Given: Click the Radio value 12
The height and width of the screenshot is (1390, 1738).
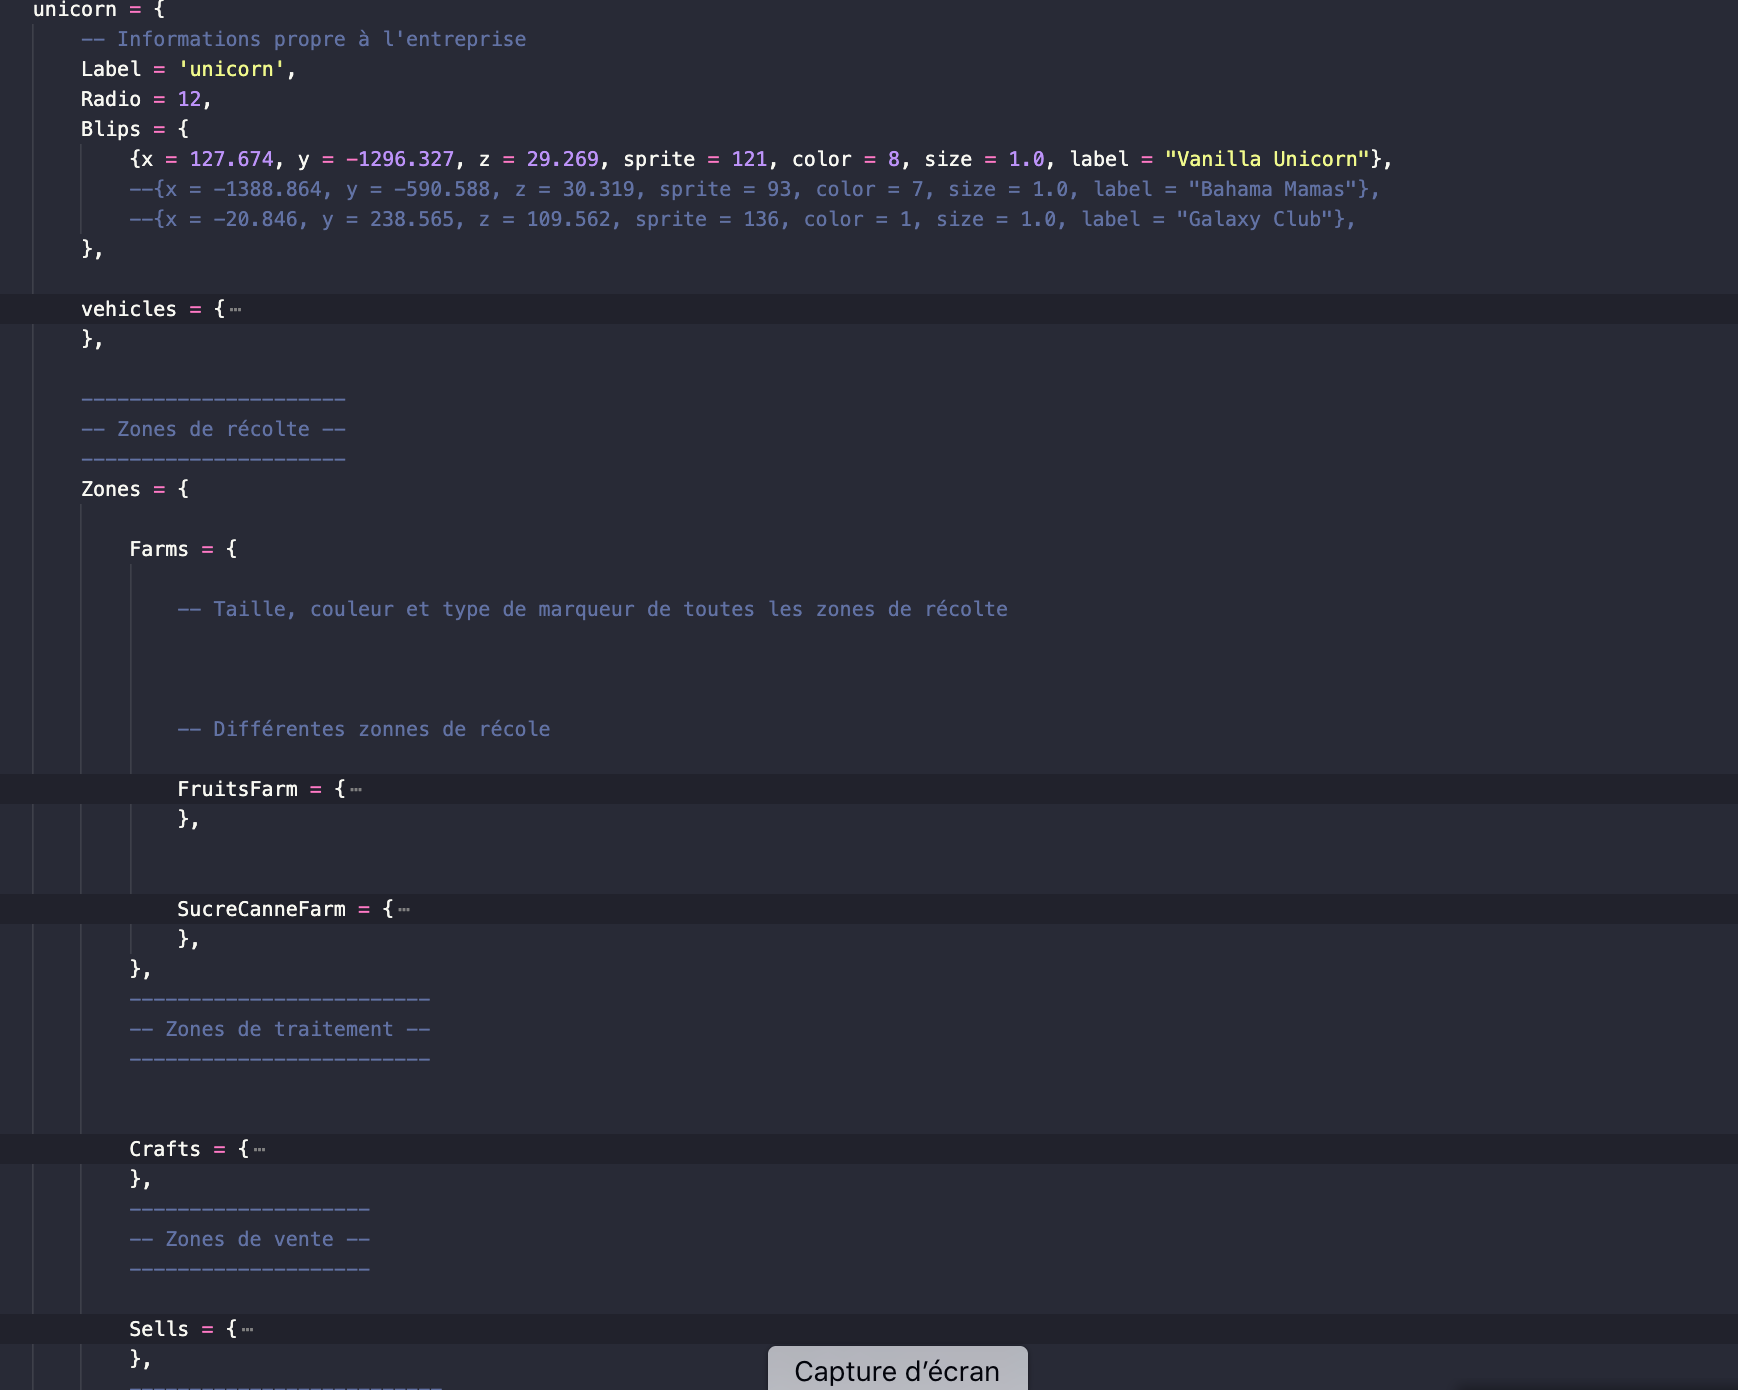Looking at the screenshot, I should coord(189,99).
